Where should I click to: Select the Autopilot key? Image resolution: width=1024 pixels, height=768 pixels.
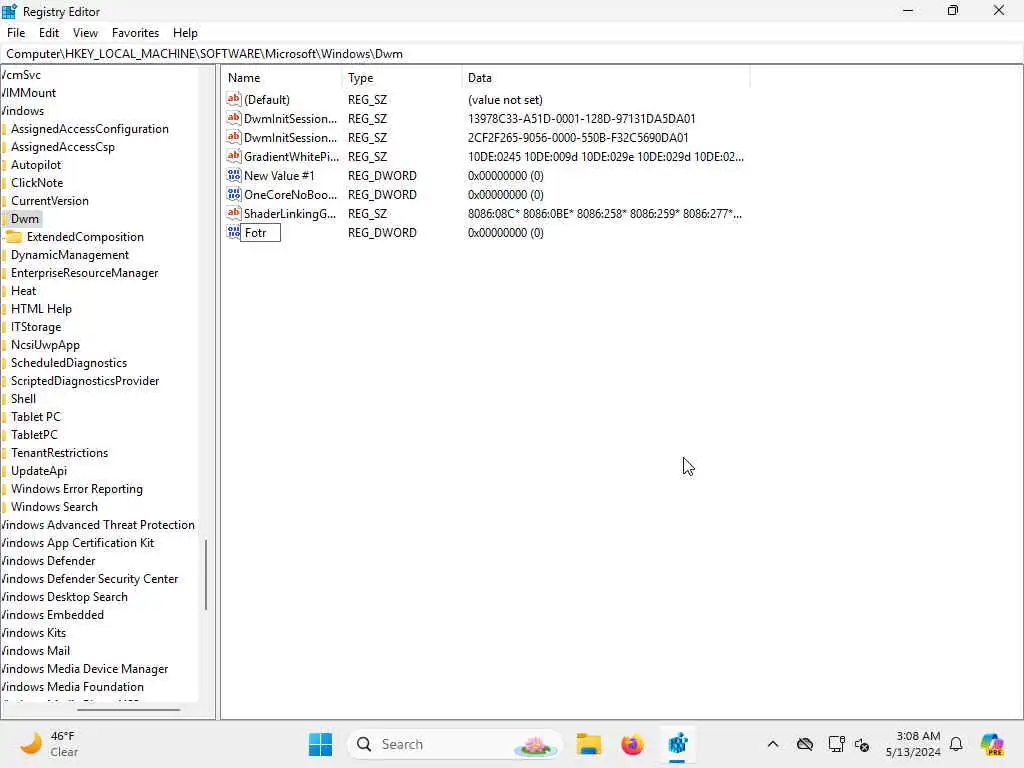click(x=36, y=165)
